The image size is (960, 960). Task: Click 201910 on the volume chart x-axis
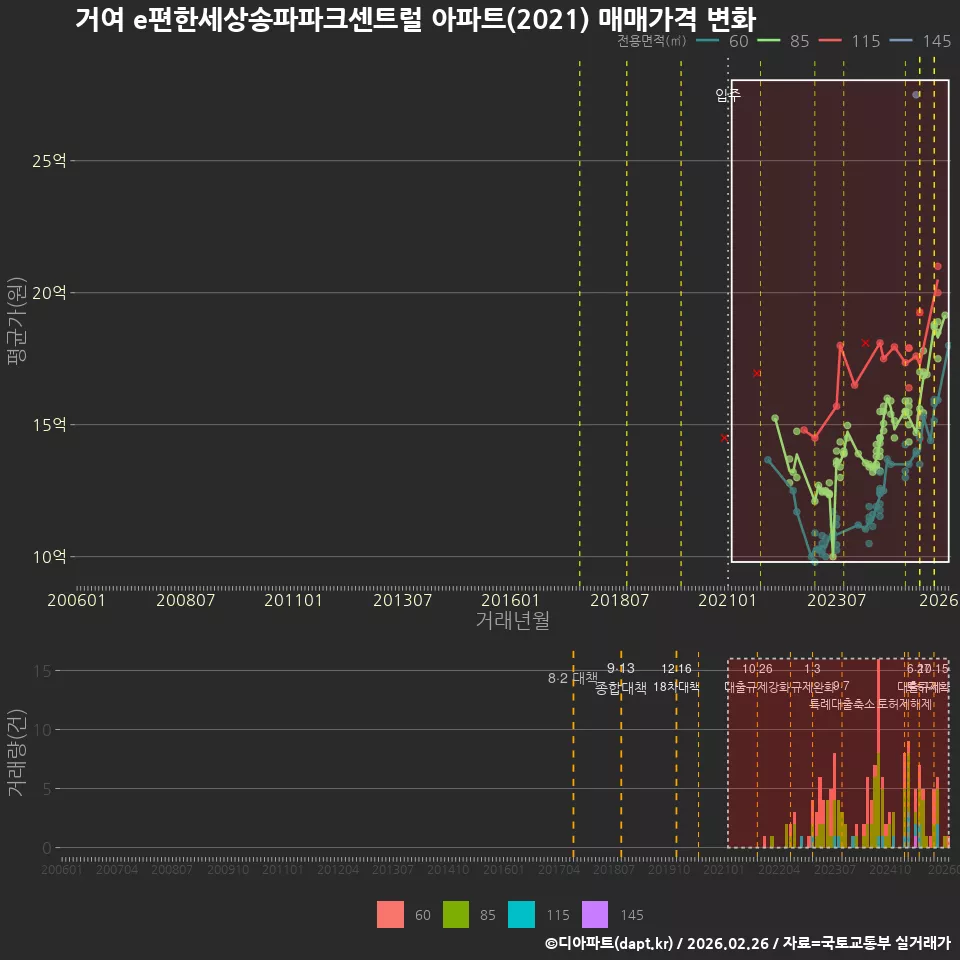669,869
